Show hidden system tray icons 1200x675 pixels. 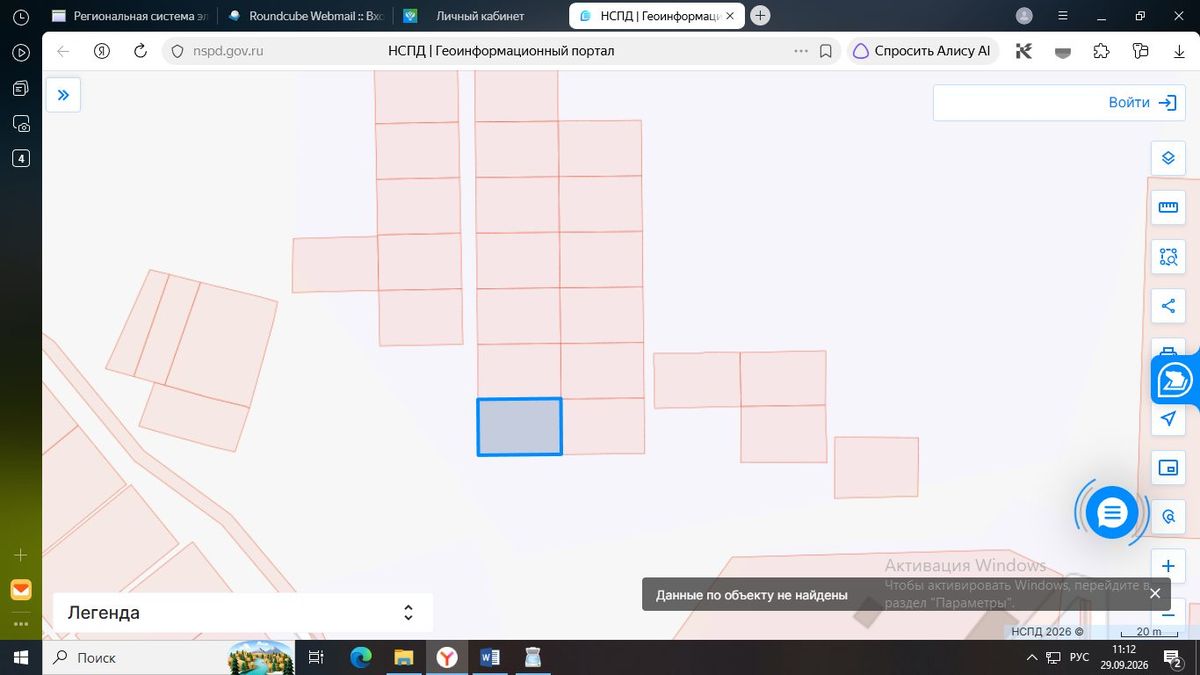tap(1032, 657)
